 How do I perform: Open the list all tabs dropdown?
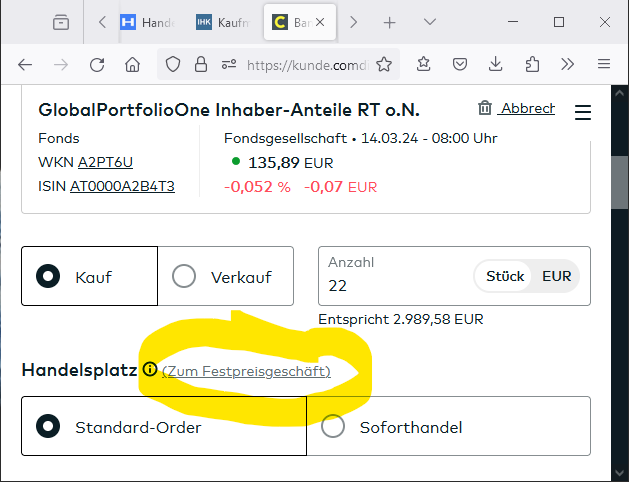click(430, 22)
